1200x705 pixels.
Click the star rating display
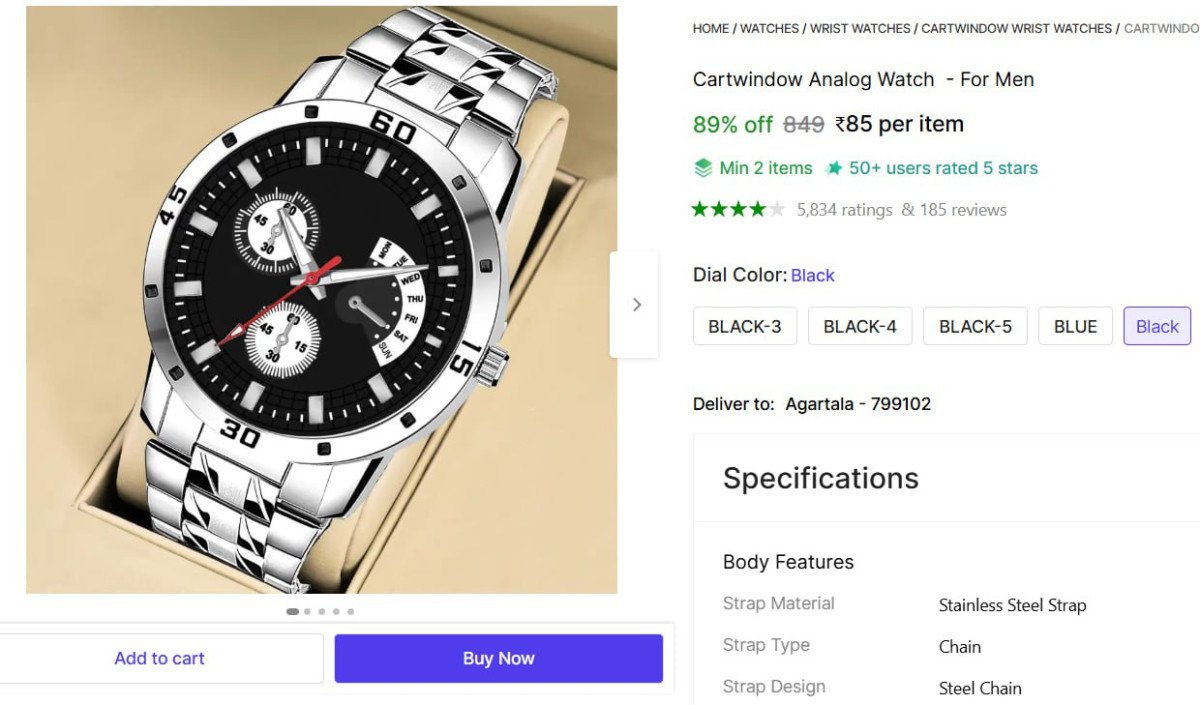click(738, 209)
